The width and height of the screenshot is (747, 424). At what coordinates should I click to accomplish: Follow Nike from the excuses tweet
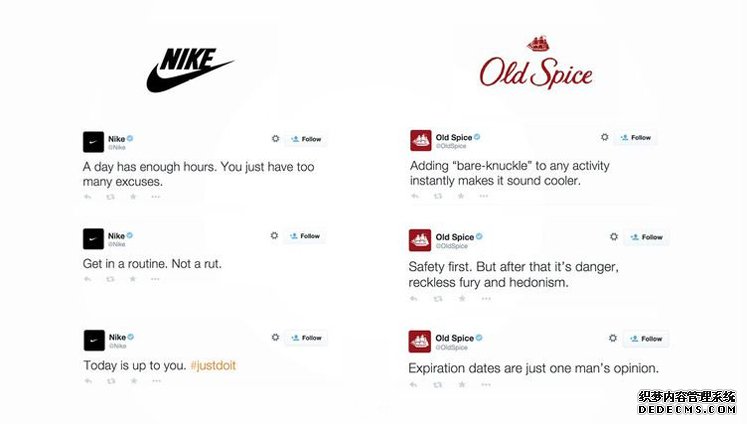pos(306,139)
